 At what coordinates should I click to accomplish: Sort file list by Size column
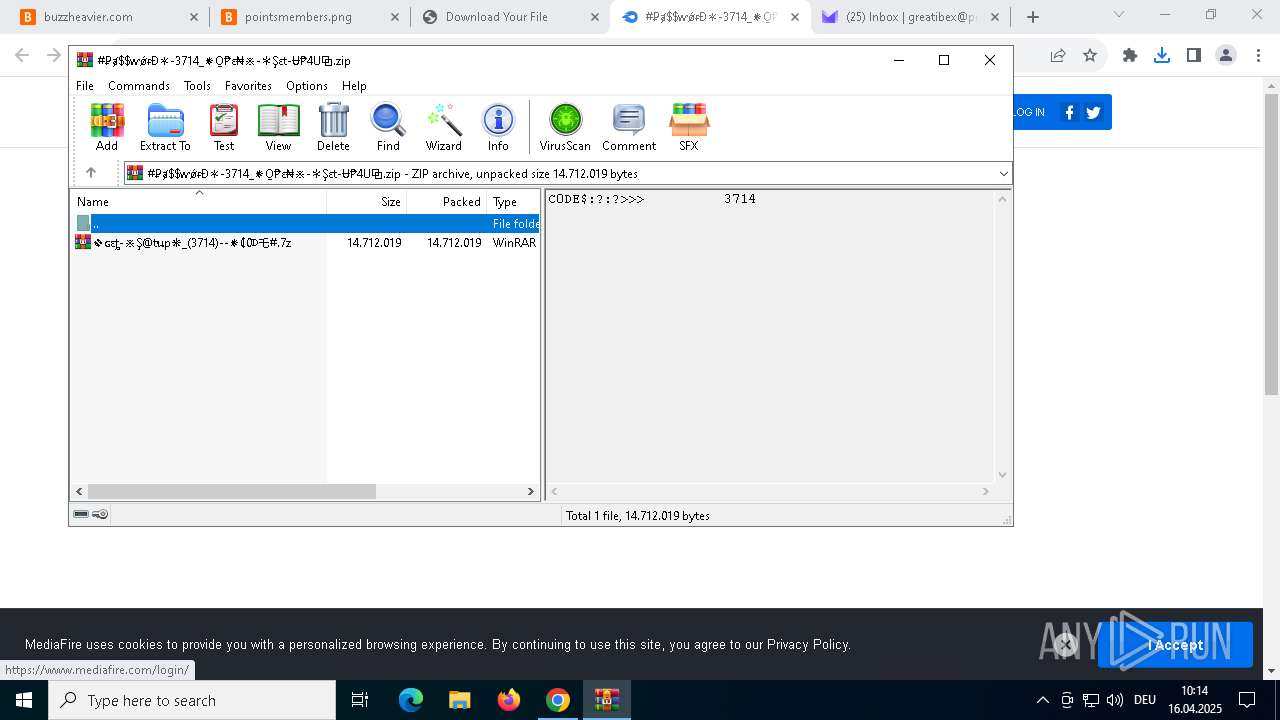click(367, 201)
